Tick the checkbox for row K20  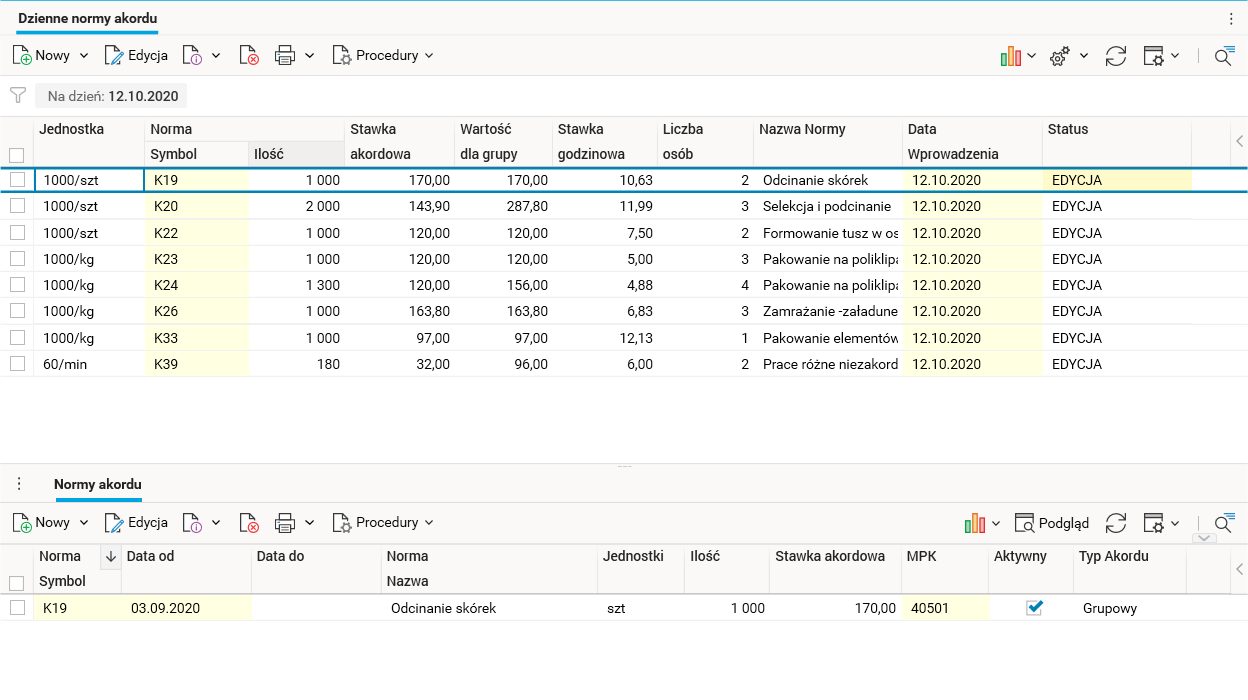click(17, 206)
